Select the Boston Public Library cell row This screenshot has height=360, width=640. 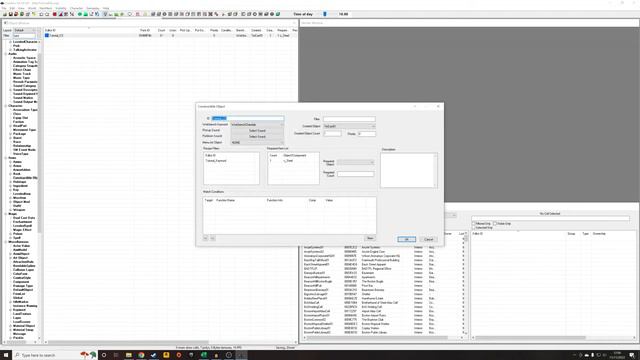click(384, 333)
